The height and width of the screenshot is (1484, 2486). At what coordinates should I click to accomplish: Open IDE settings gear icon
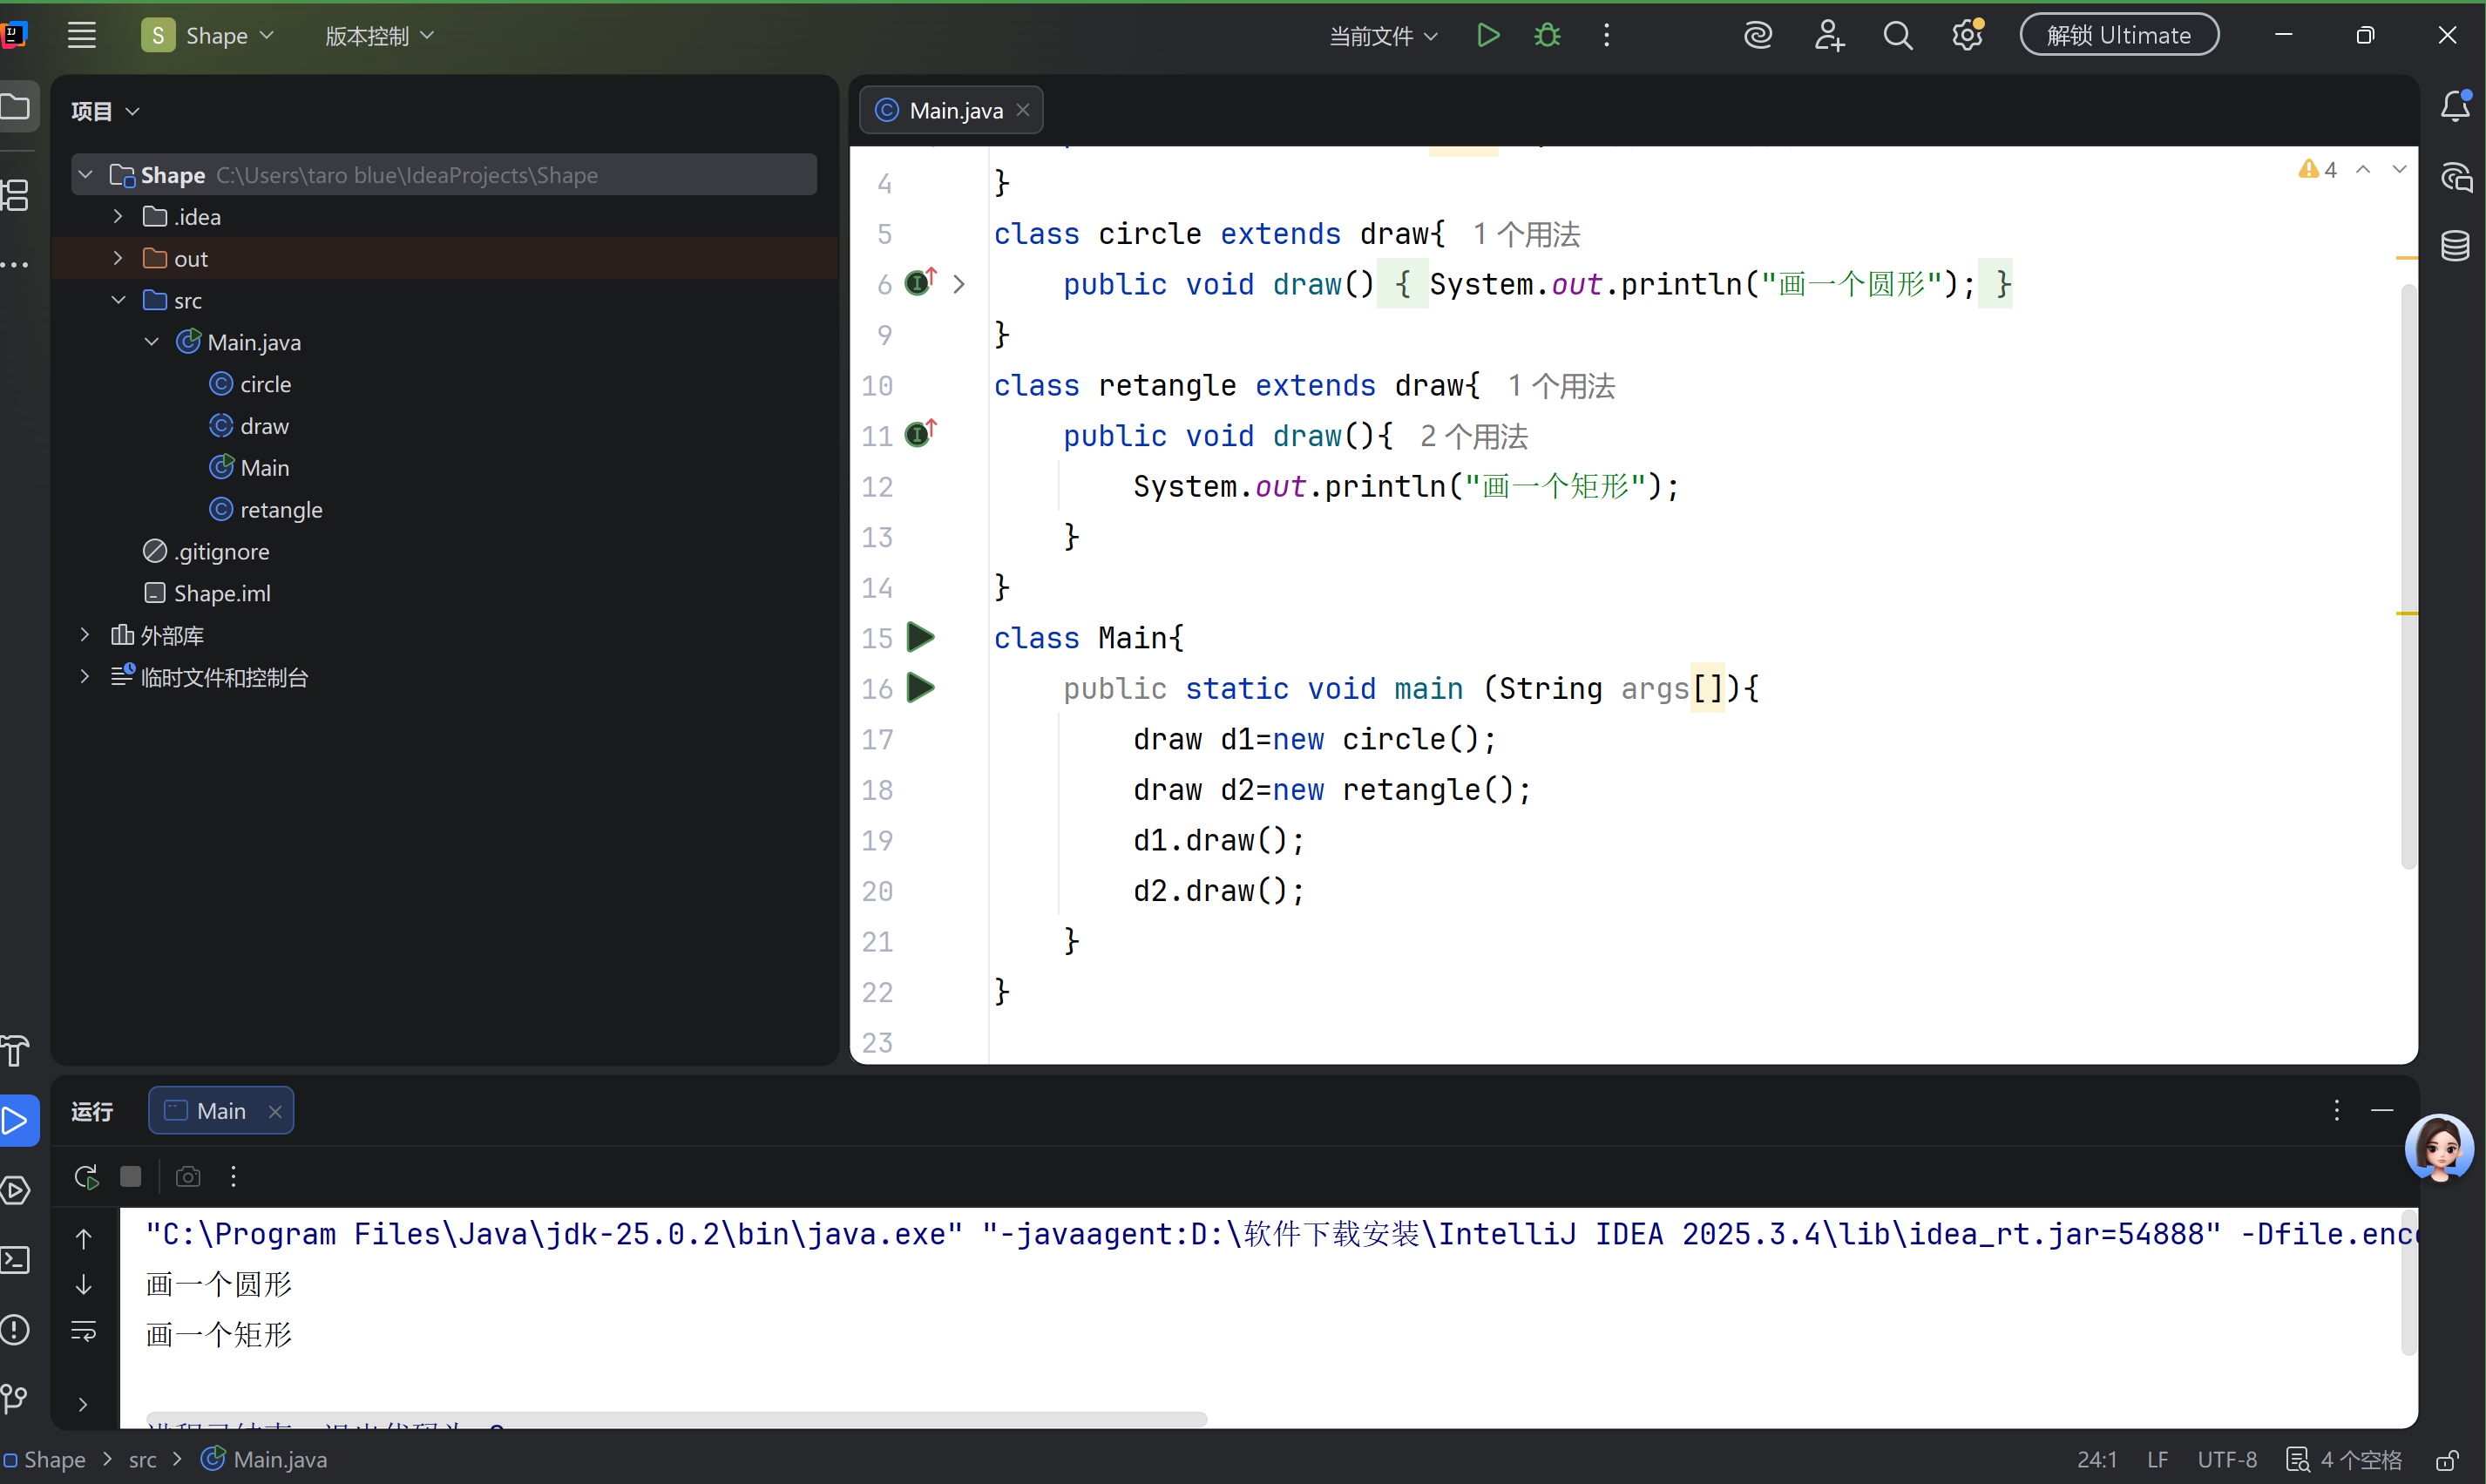click(x=1967, y=36)
